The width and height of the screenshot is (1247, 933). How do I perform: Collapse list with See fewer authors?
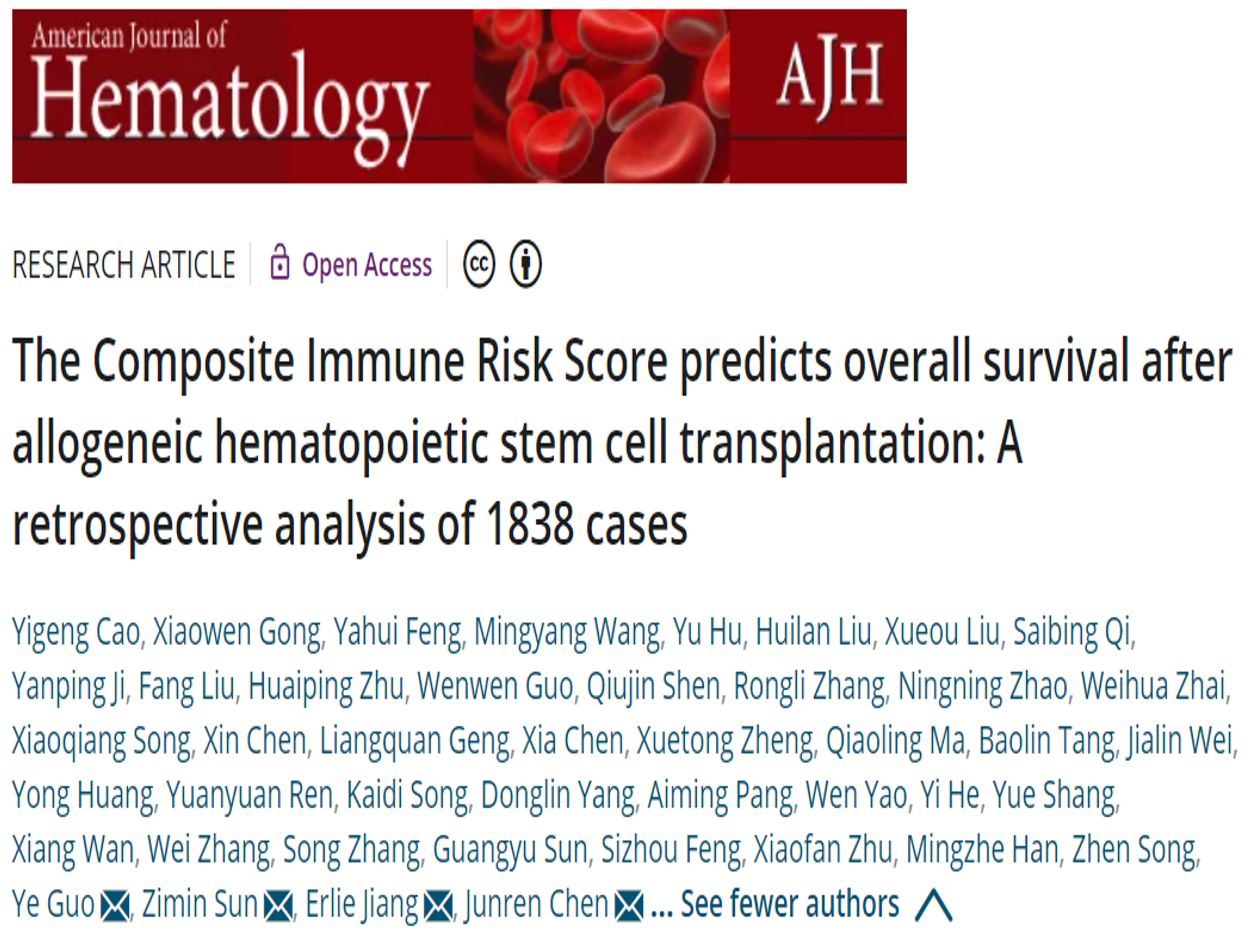pyautogui.click(x=790, y=905)
